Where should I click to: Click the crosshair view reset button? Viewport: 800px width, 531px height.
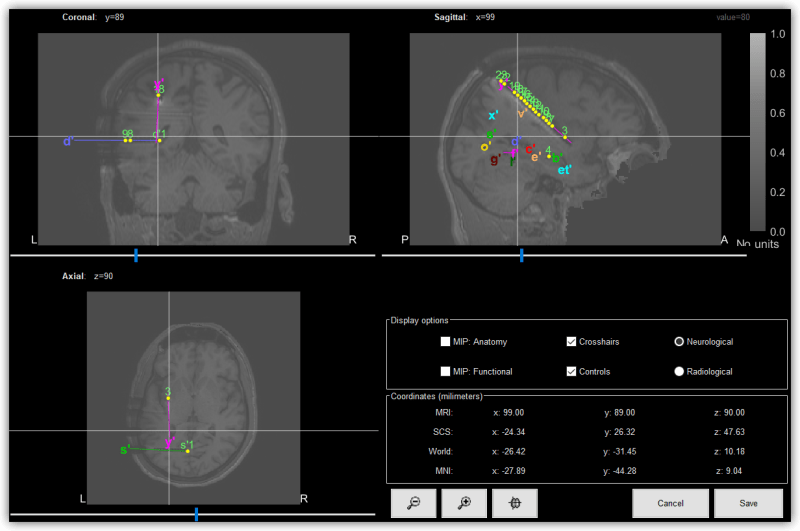(x=515, y=503)
